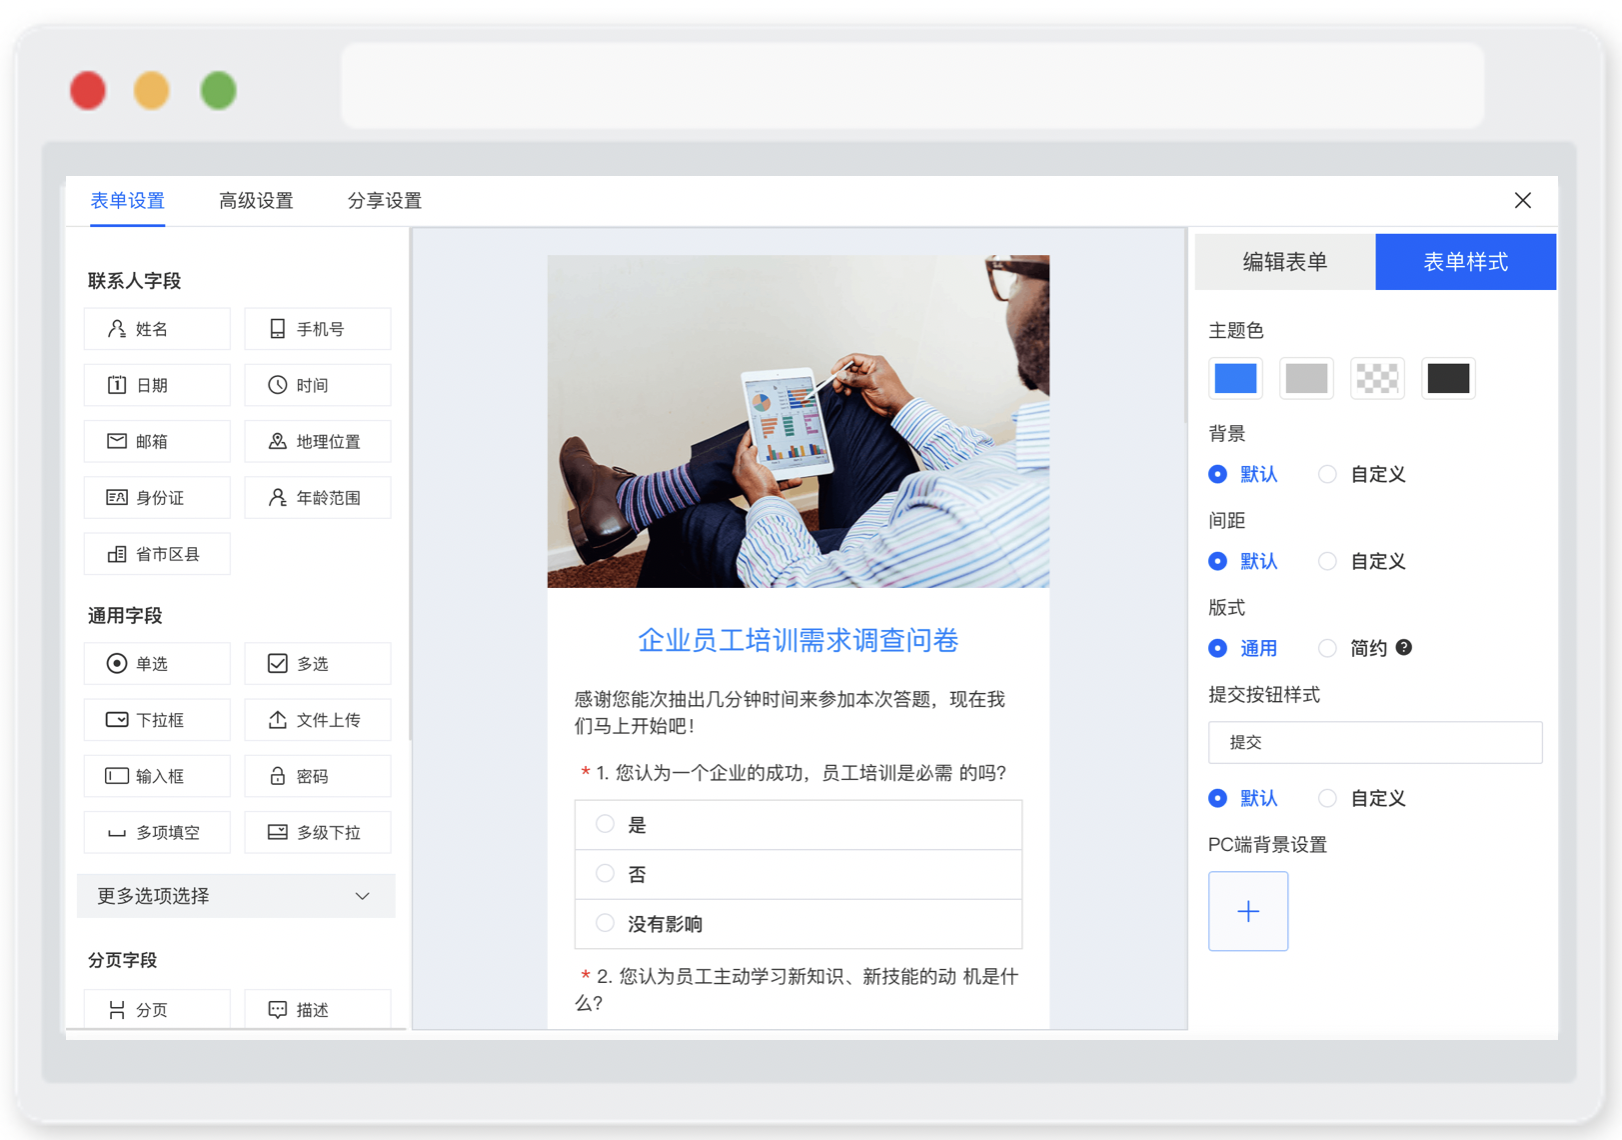The width and height of the screenshot is (1622, 1140).
Task: Pick the blue theme color
Action: [x=1235, y=378]
